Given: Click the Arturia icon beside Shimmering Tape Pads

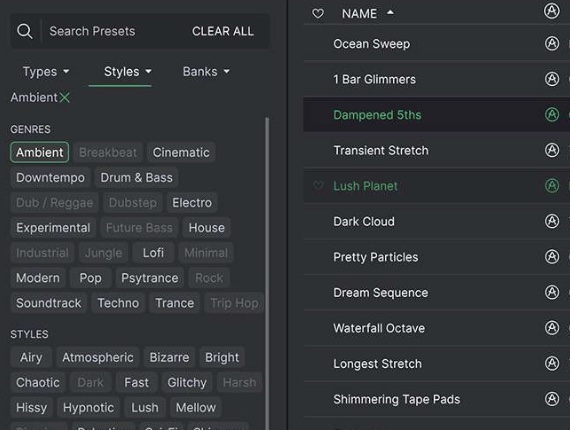Looking at the screenshot, I should click(x=552, y=399).
